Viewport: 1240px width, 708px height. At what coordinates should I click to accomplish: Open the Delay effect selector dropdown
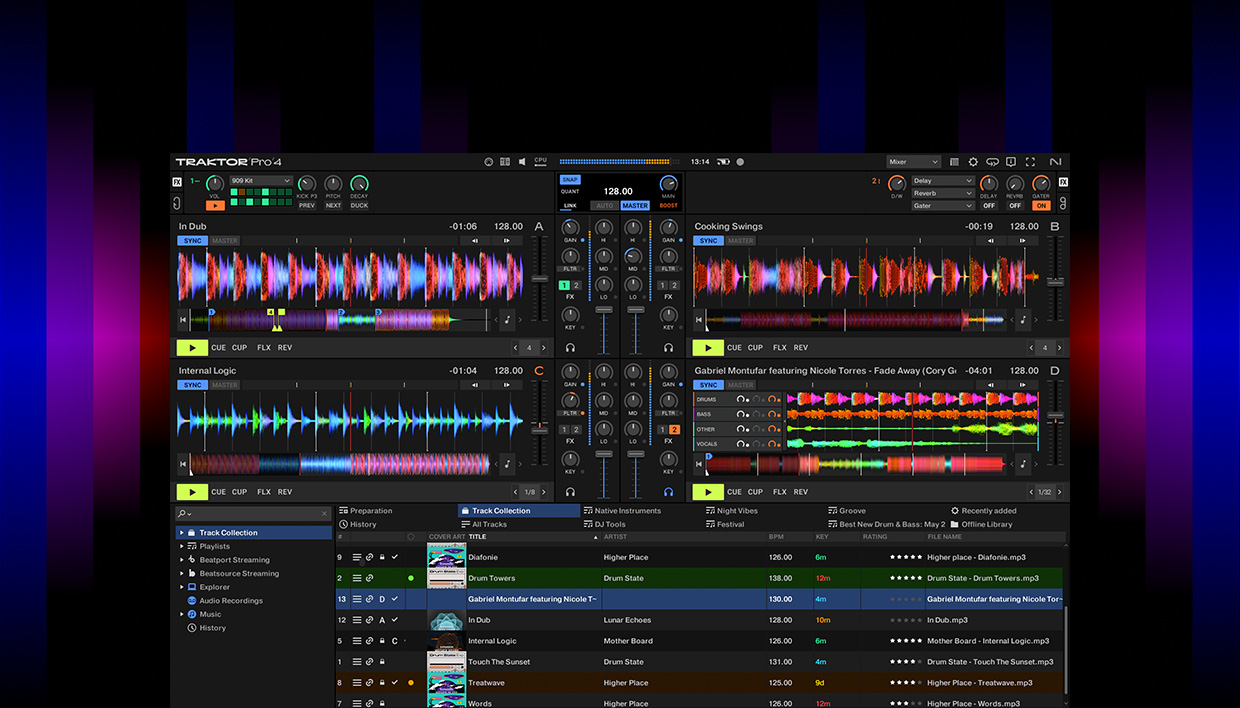tap(943, 181)
